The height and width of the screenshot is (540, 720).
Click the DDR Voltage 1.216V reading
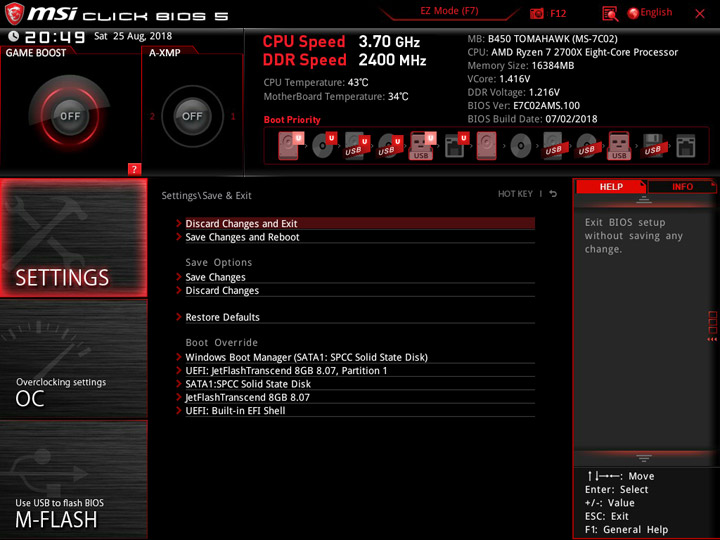pyautogui.click(x=513, y=92)
